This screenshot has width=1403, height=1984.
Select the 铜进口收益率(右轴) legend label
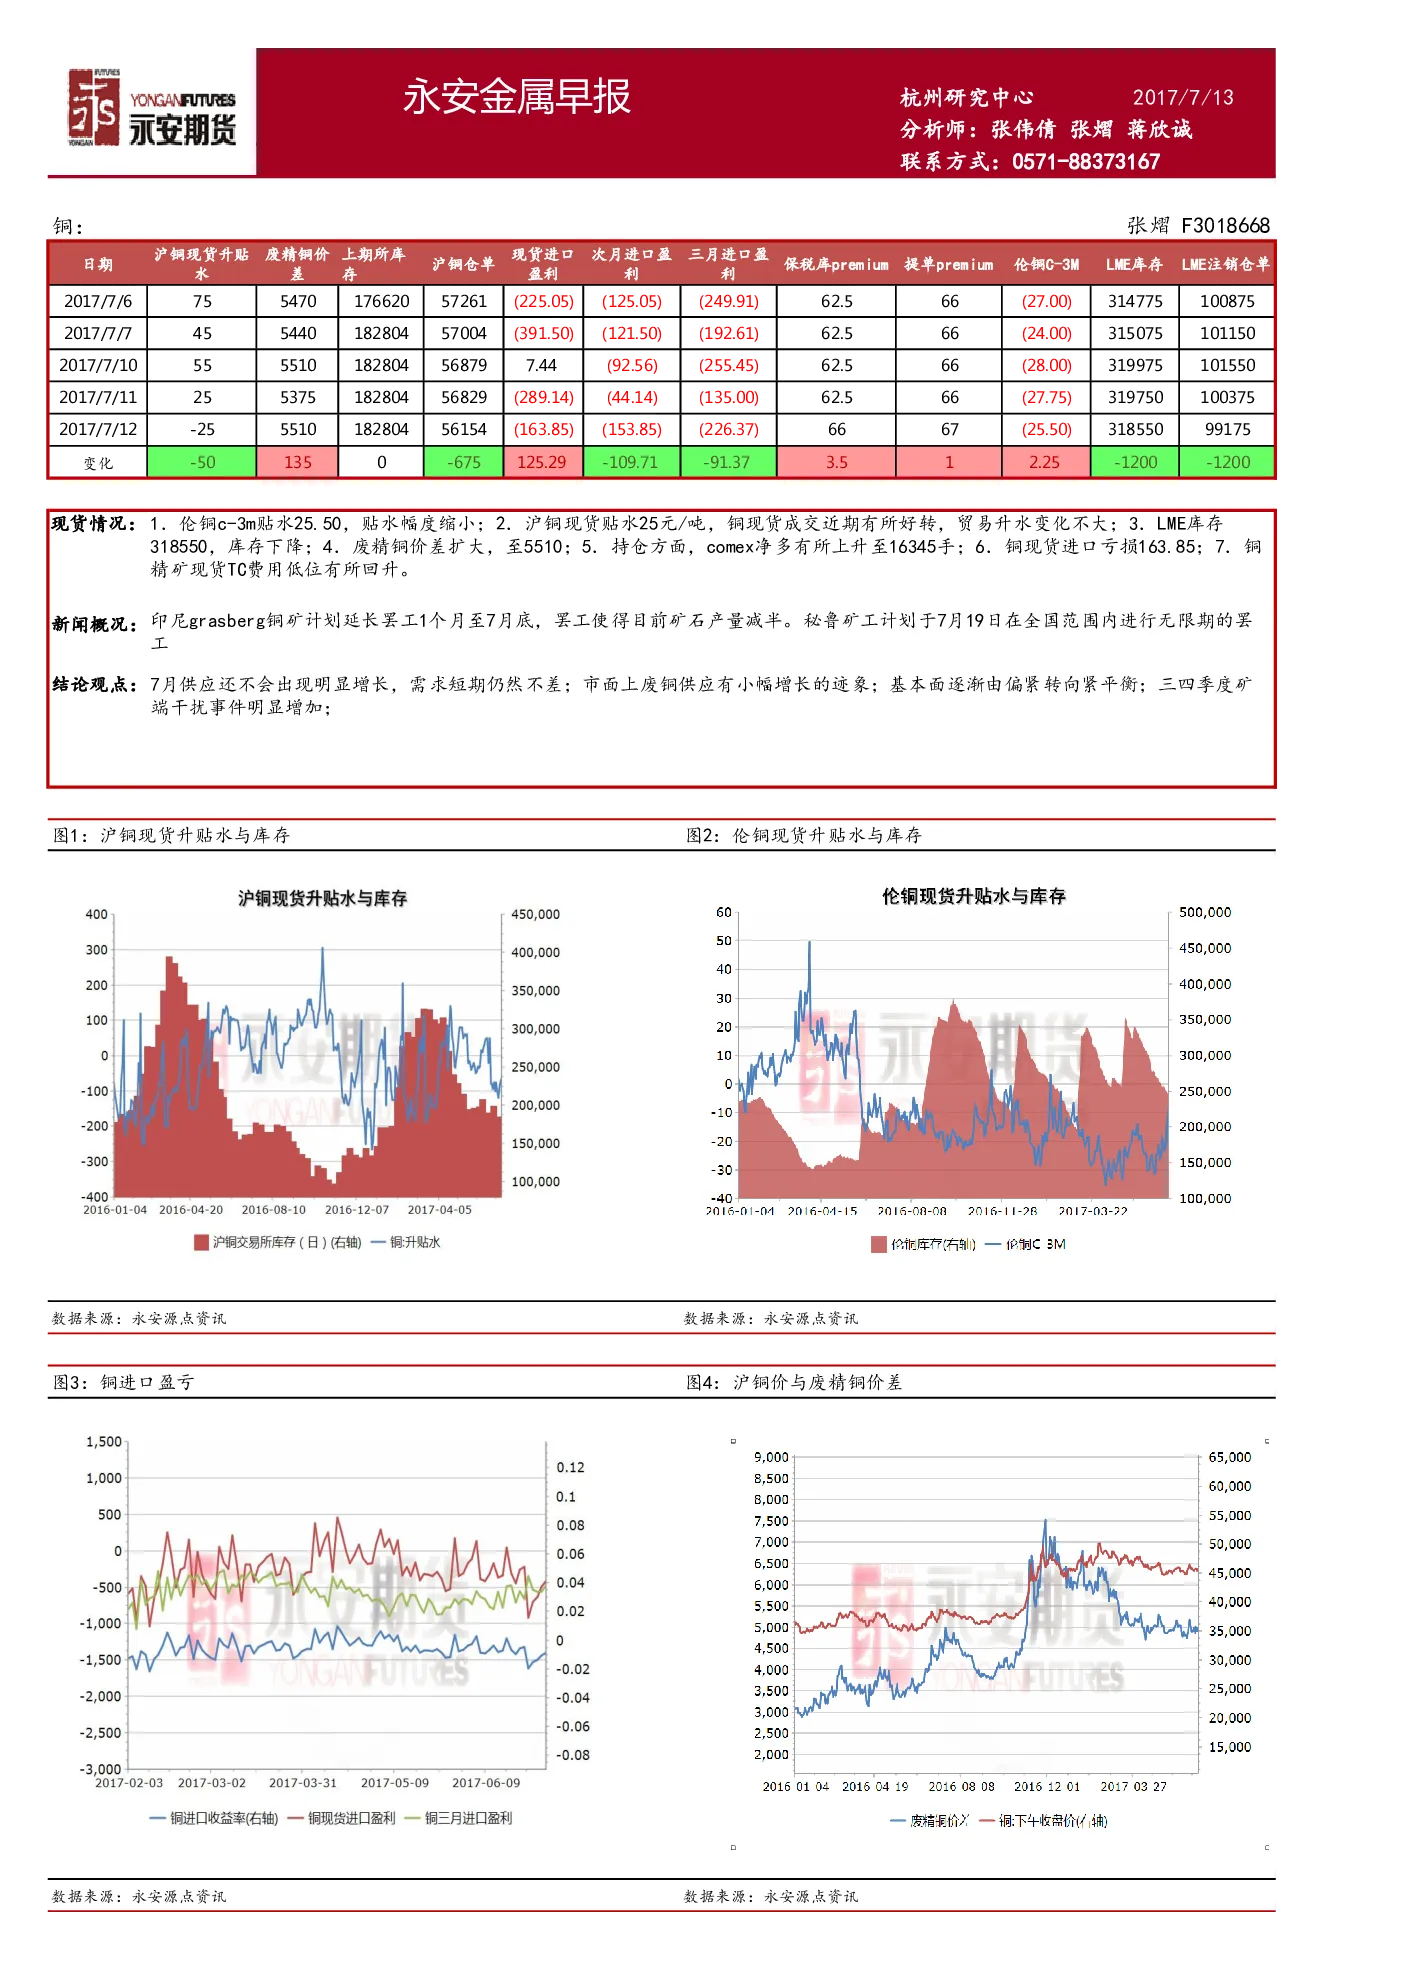[224, 1818]
